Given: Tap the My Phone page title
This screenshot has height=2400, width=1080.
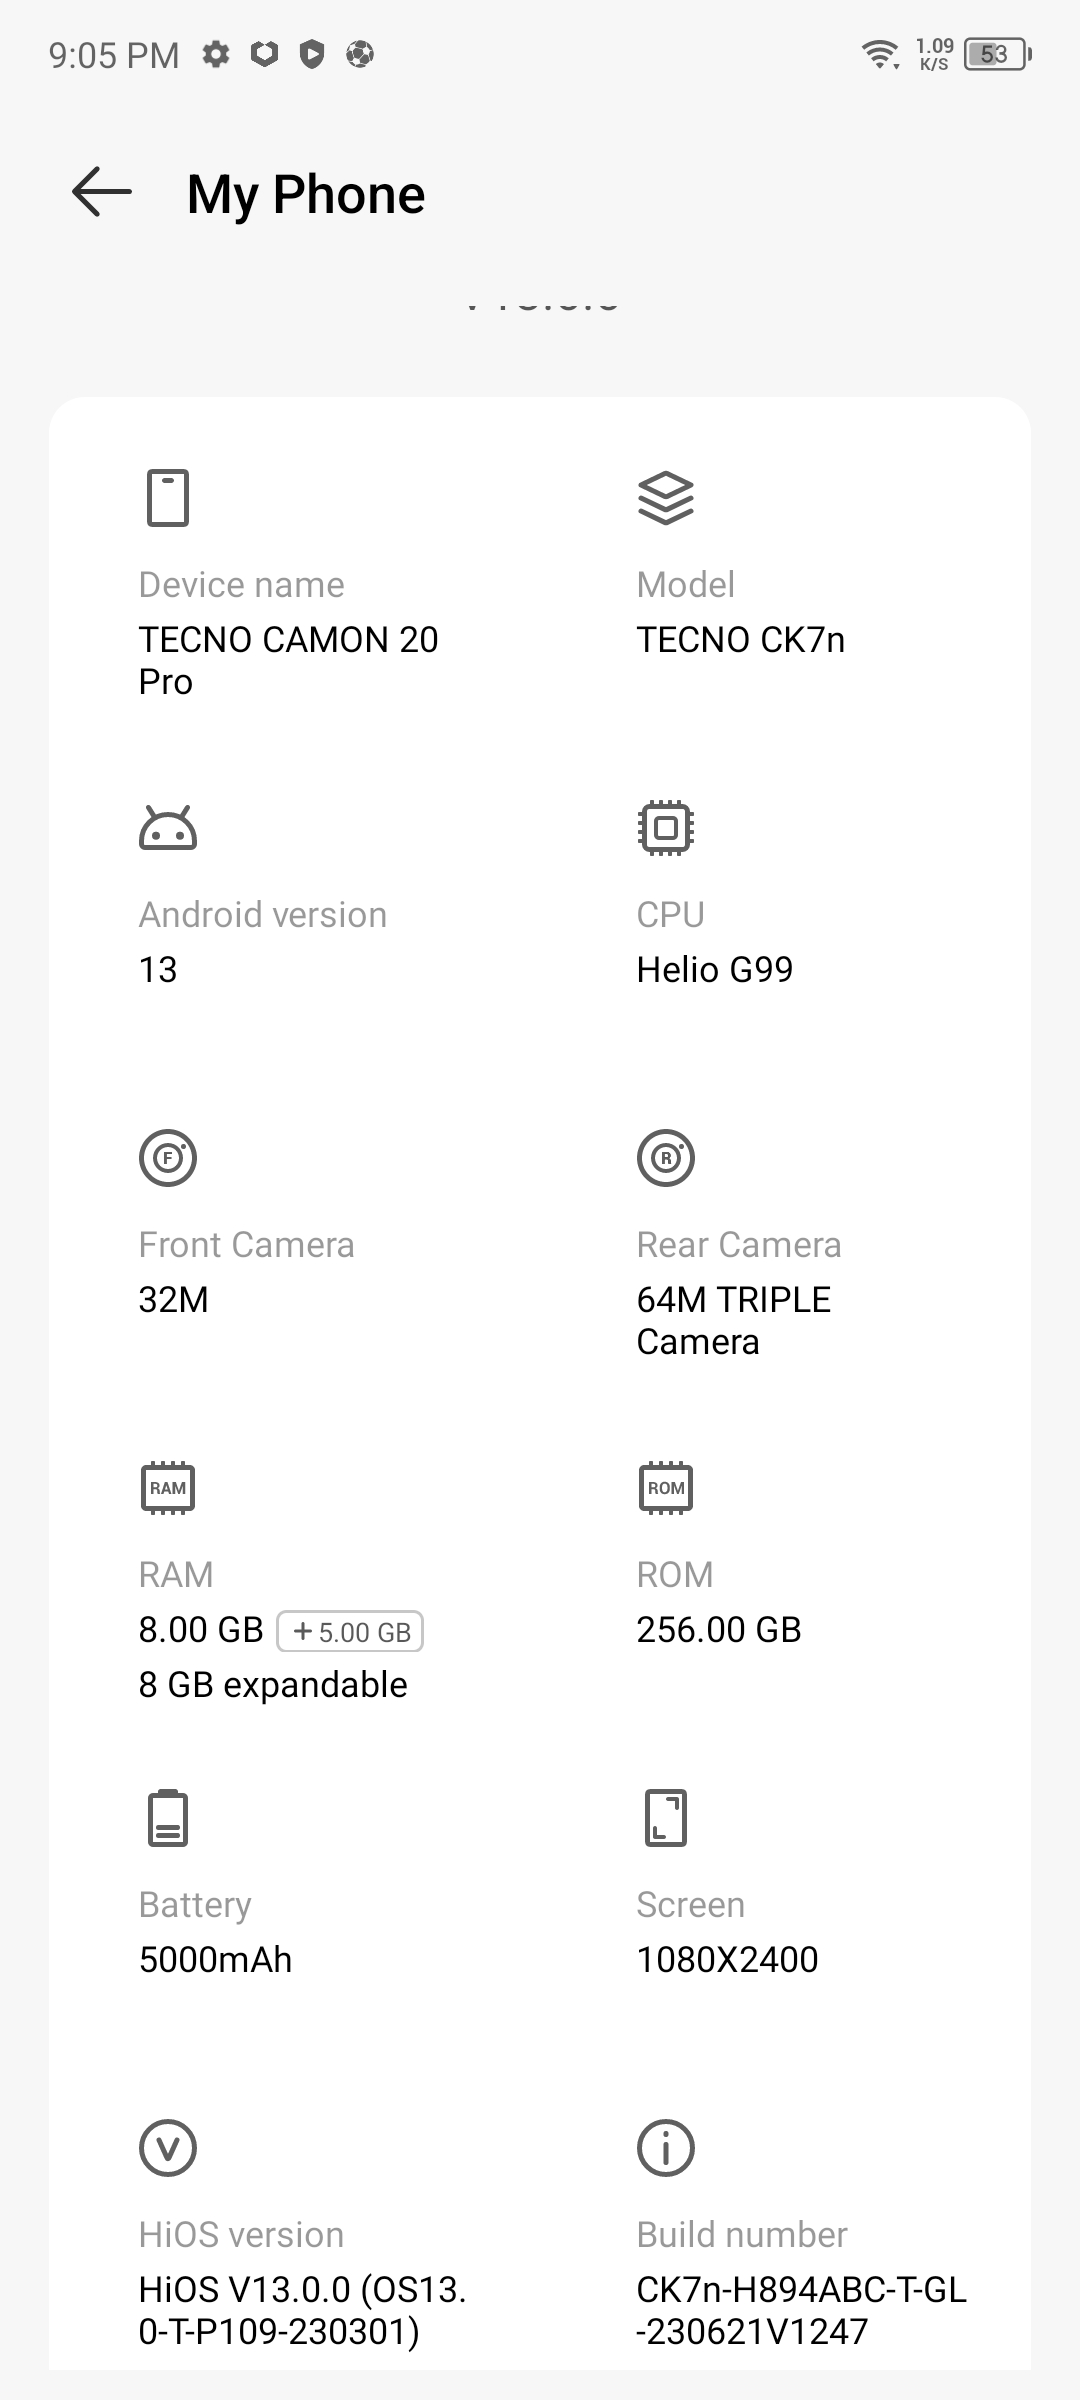Looking at the screenshot, I should 306,194.
